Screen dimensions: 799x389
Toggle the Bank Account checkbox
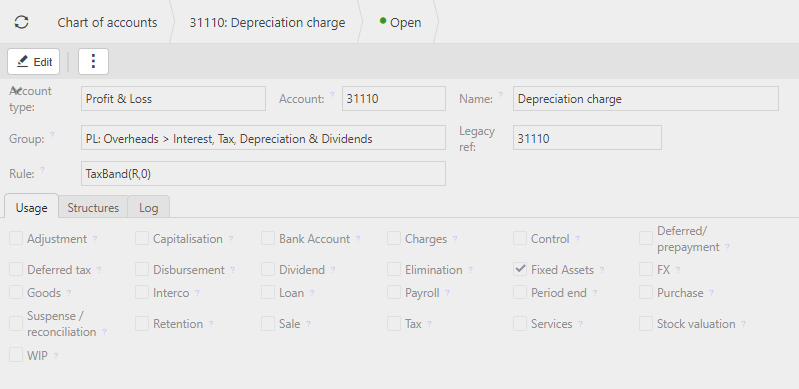(268, 238)
